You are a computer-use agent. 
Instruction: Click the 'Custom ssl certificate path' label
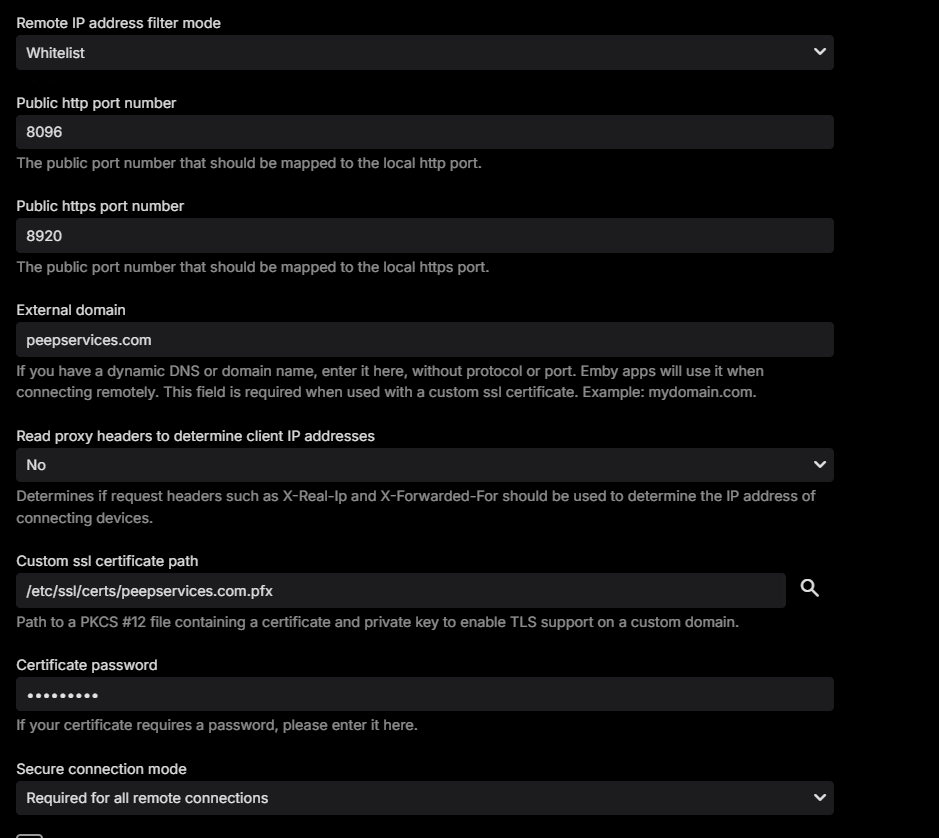(x=107, y=561)
